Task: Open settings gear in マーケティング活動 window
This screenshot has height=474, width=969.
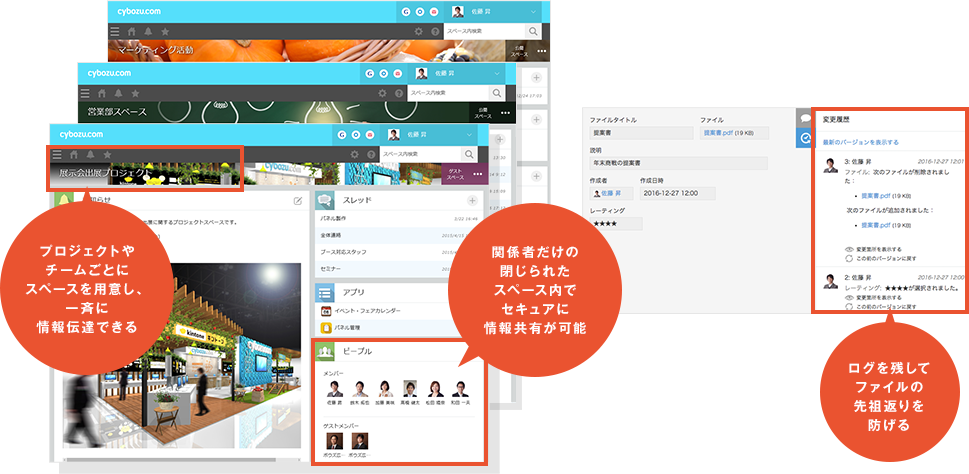Action: pos(419,32)
